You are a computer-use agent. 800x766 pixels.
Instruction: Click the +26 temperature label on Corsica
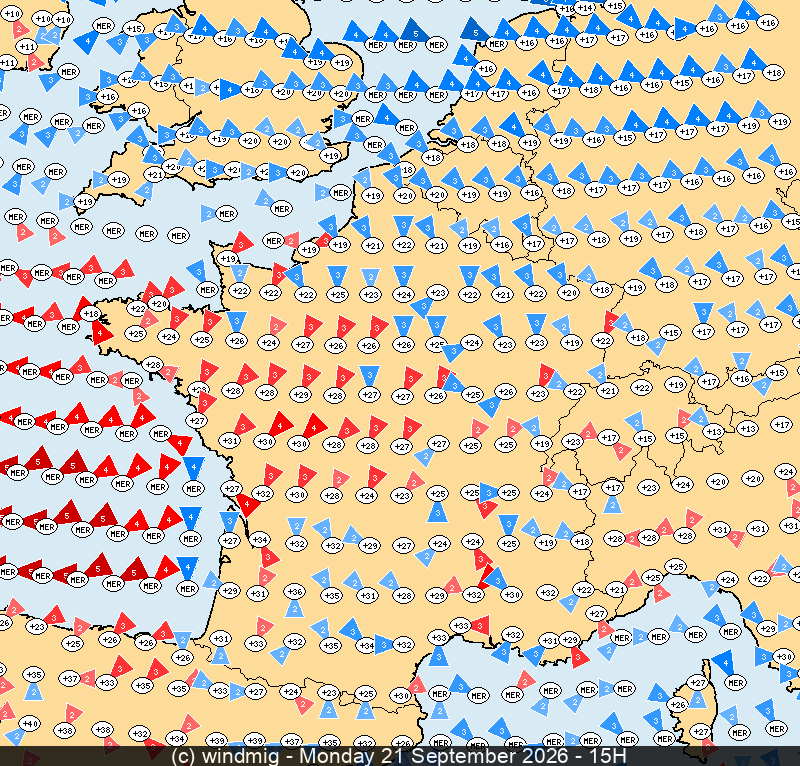(677, 705)
